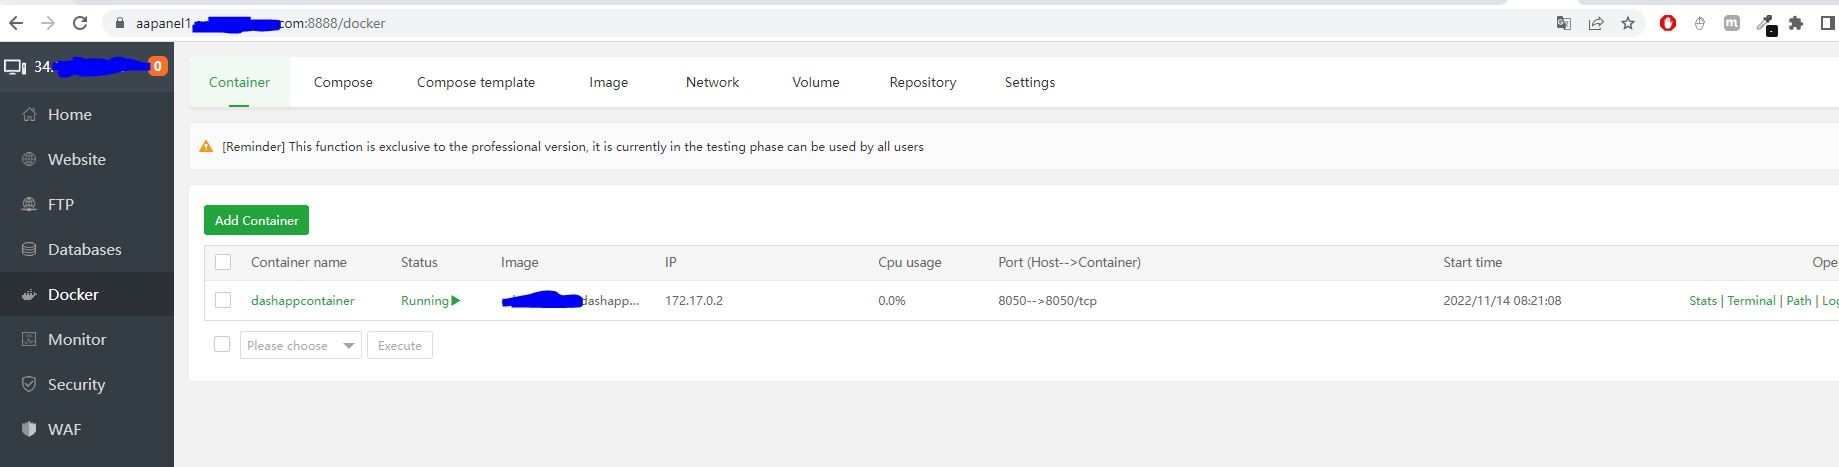Open WAF shield icon in sidebar

pos(29,429)
